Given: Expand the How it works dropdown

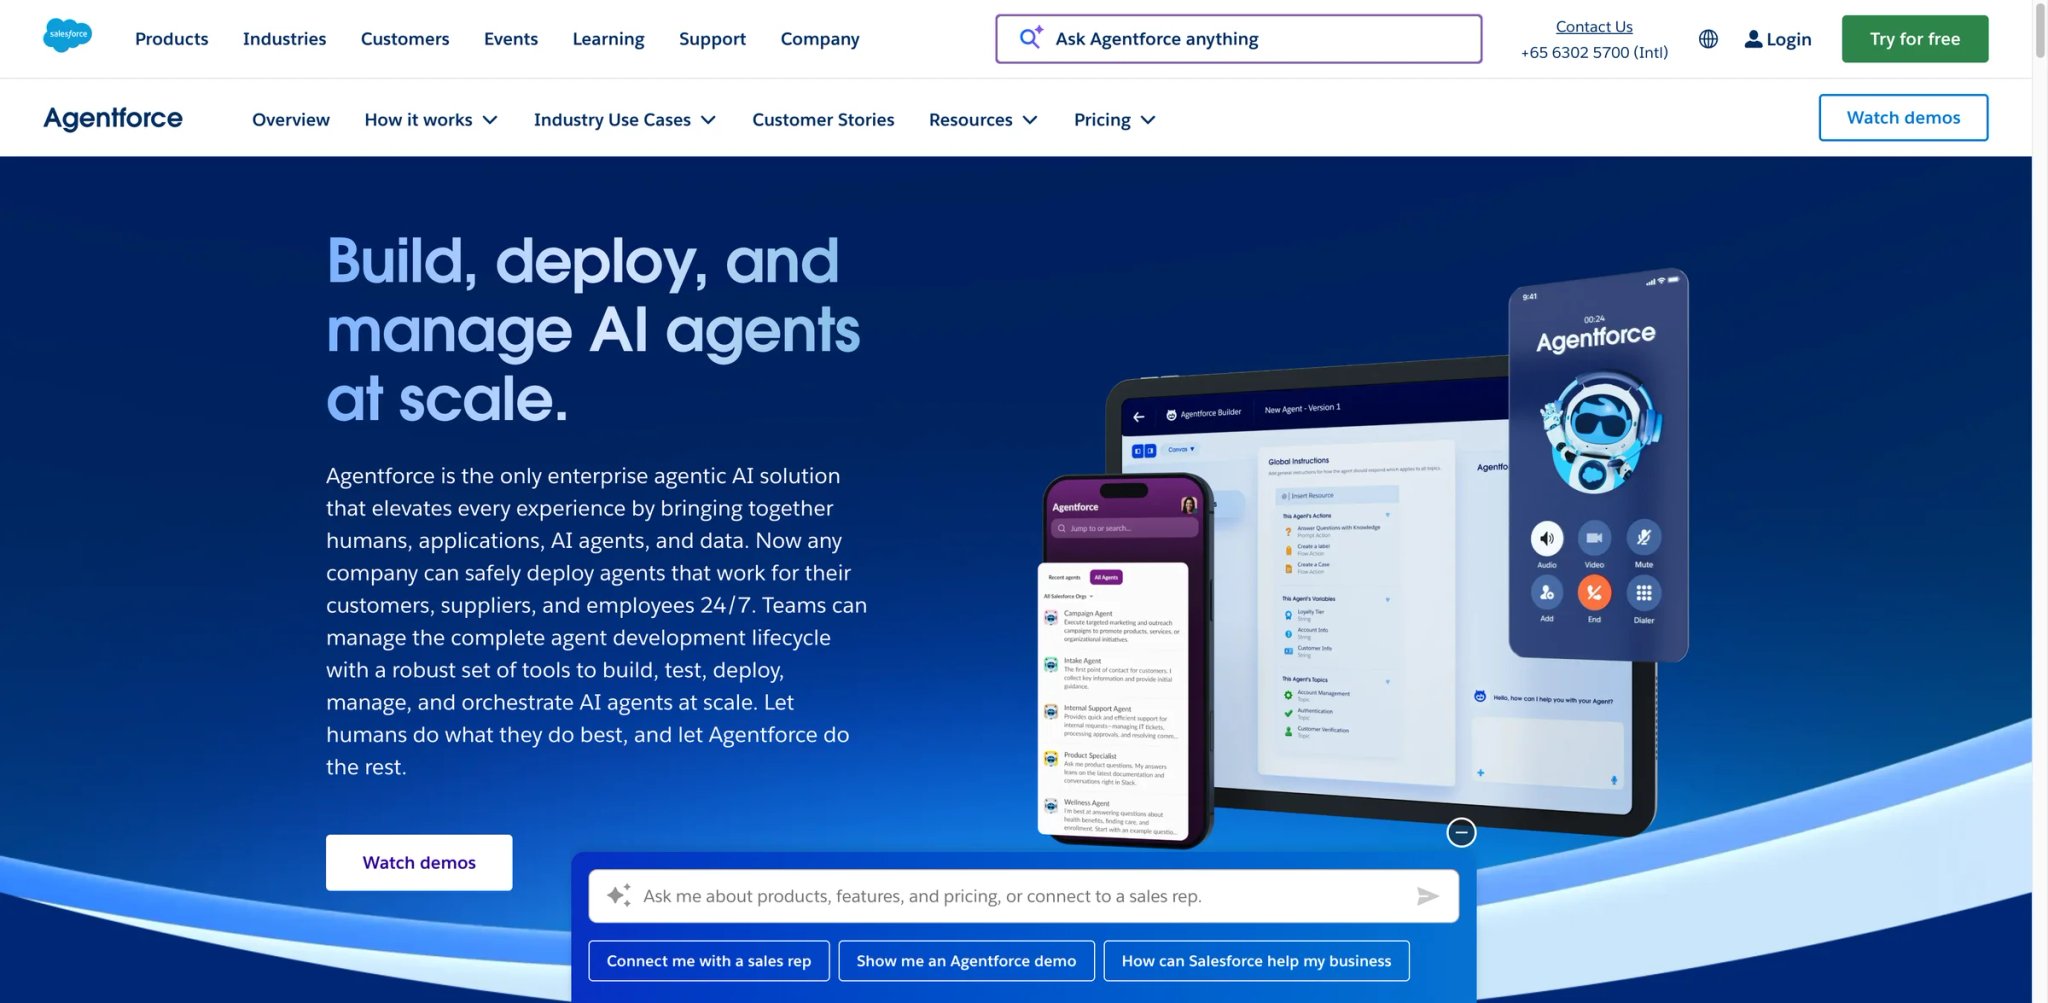Looking at the screenshot, I should point(431,120).
